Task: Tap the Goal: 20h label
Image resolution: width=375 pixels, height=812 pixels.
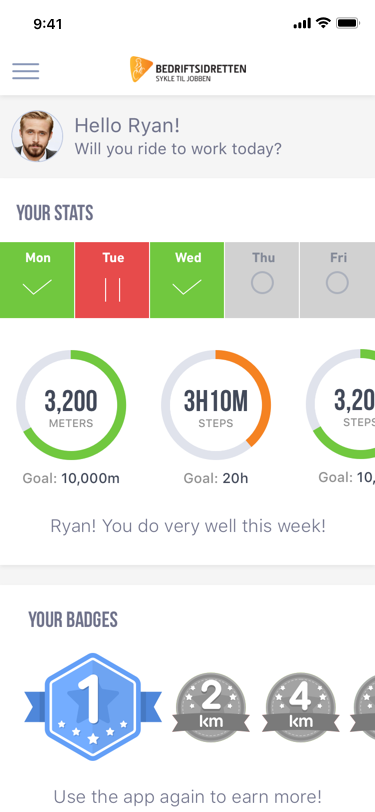Action: tap(216, 478)
